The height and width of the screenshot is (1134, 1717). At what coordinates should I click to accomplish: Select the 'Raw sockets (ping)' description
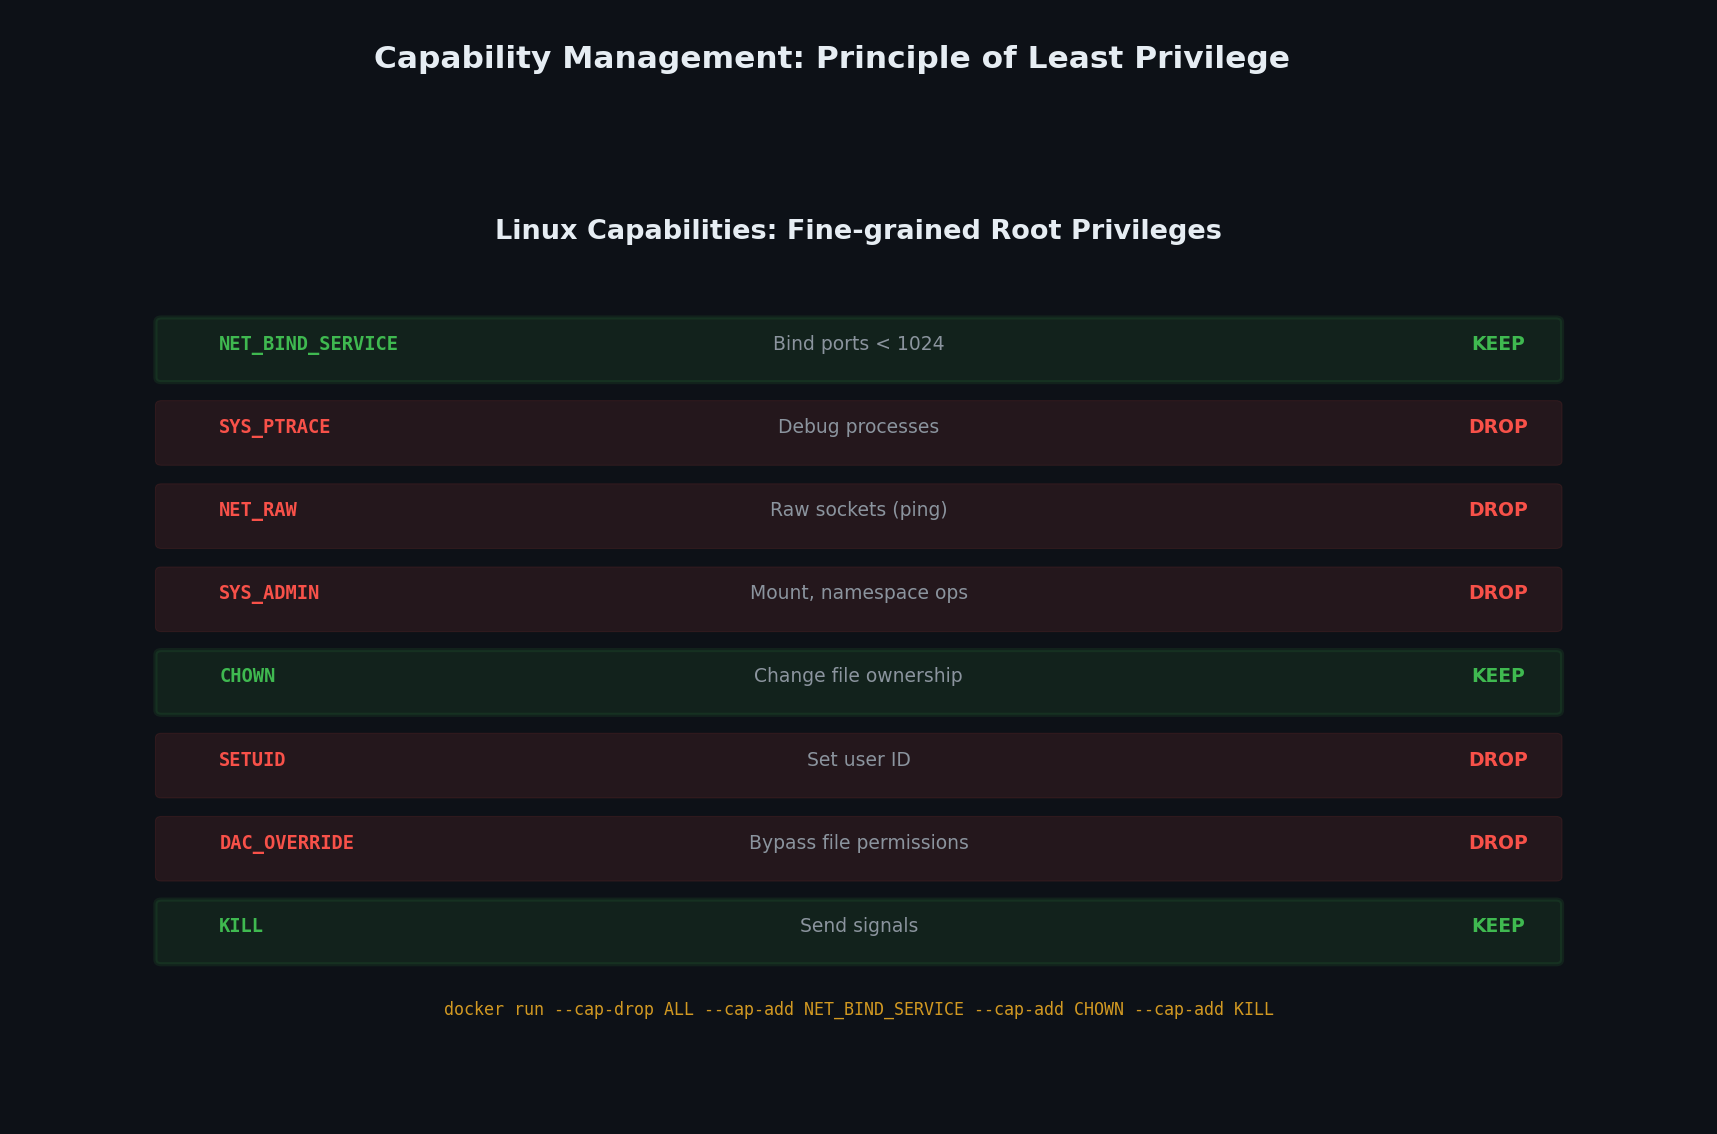pos(858,510)
